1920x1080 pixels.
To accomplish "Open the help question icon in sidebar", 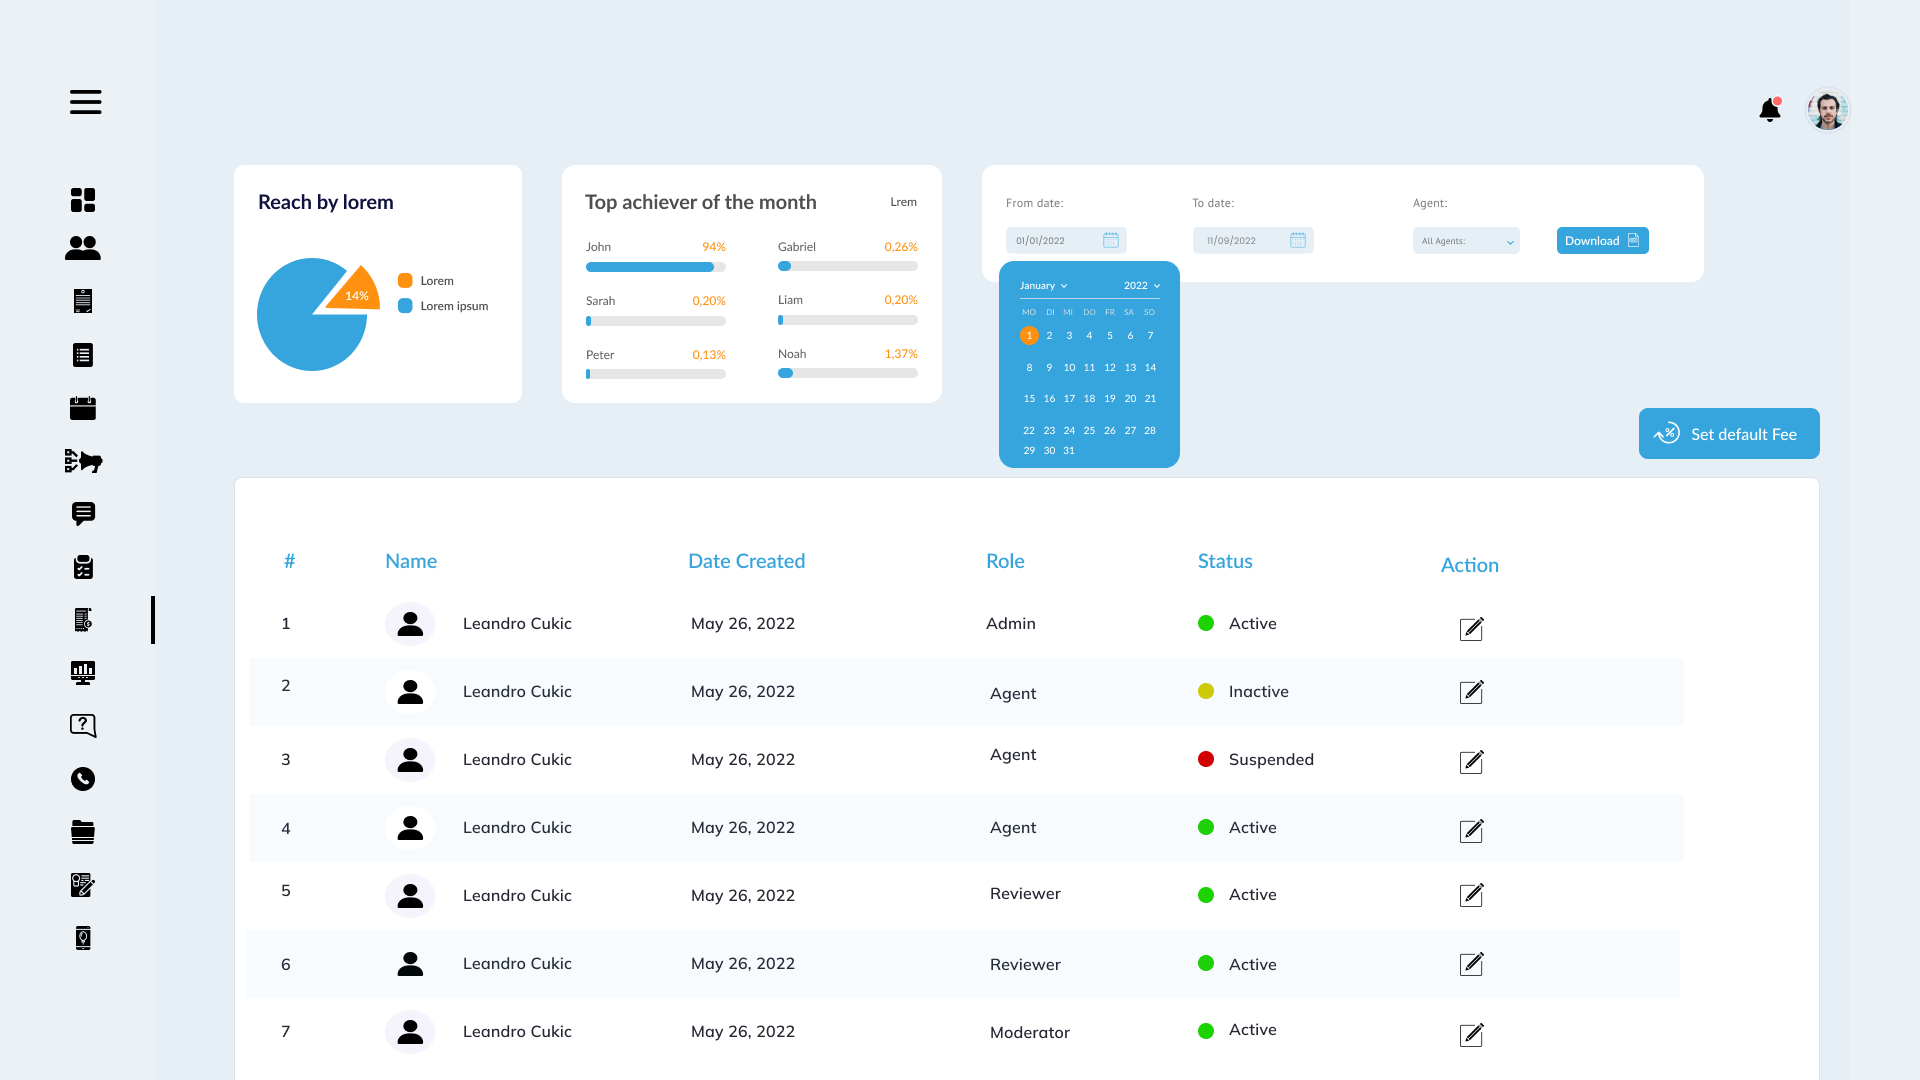I will point(83,726).
